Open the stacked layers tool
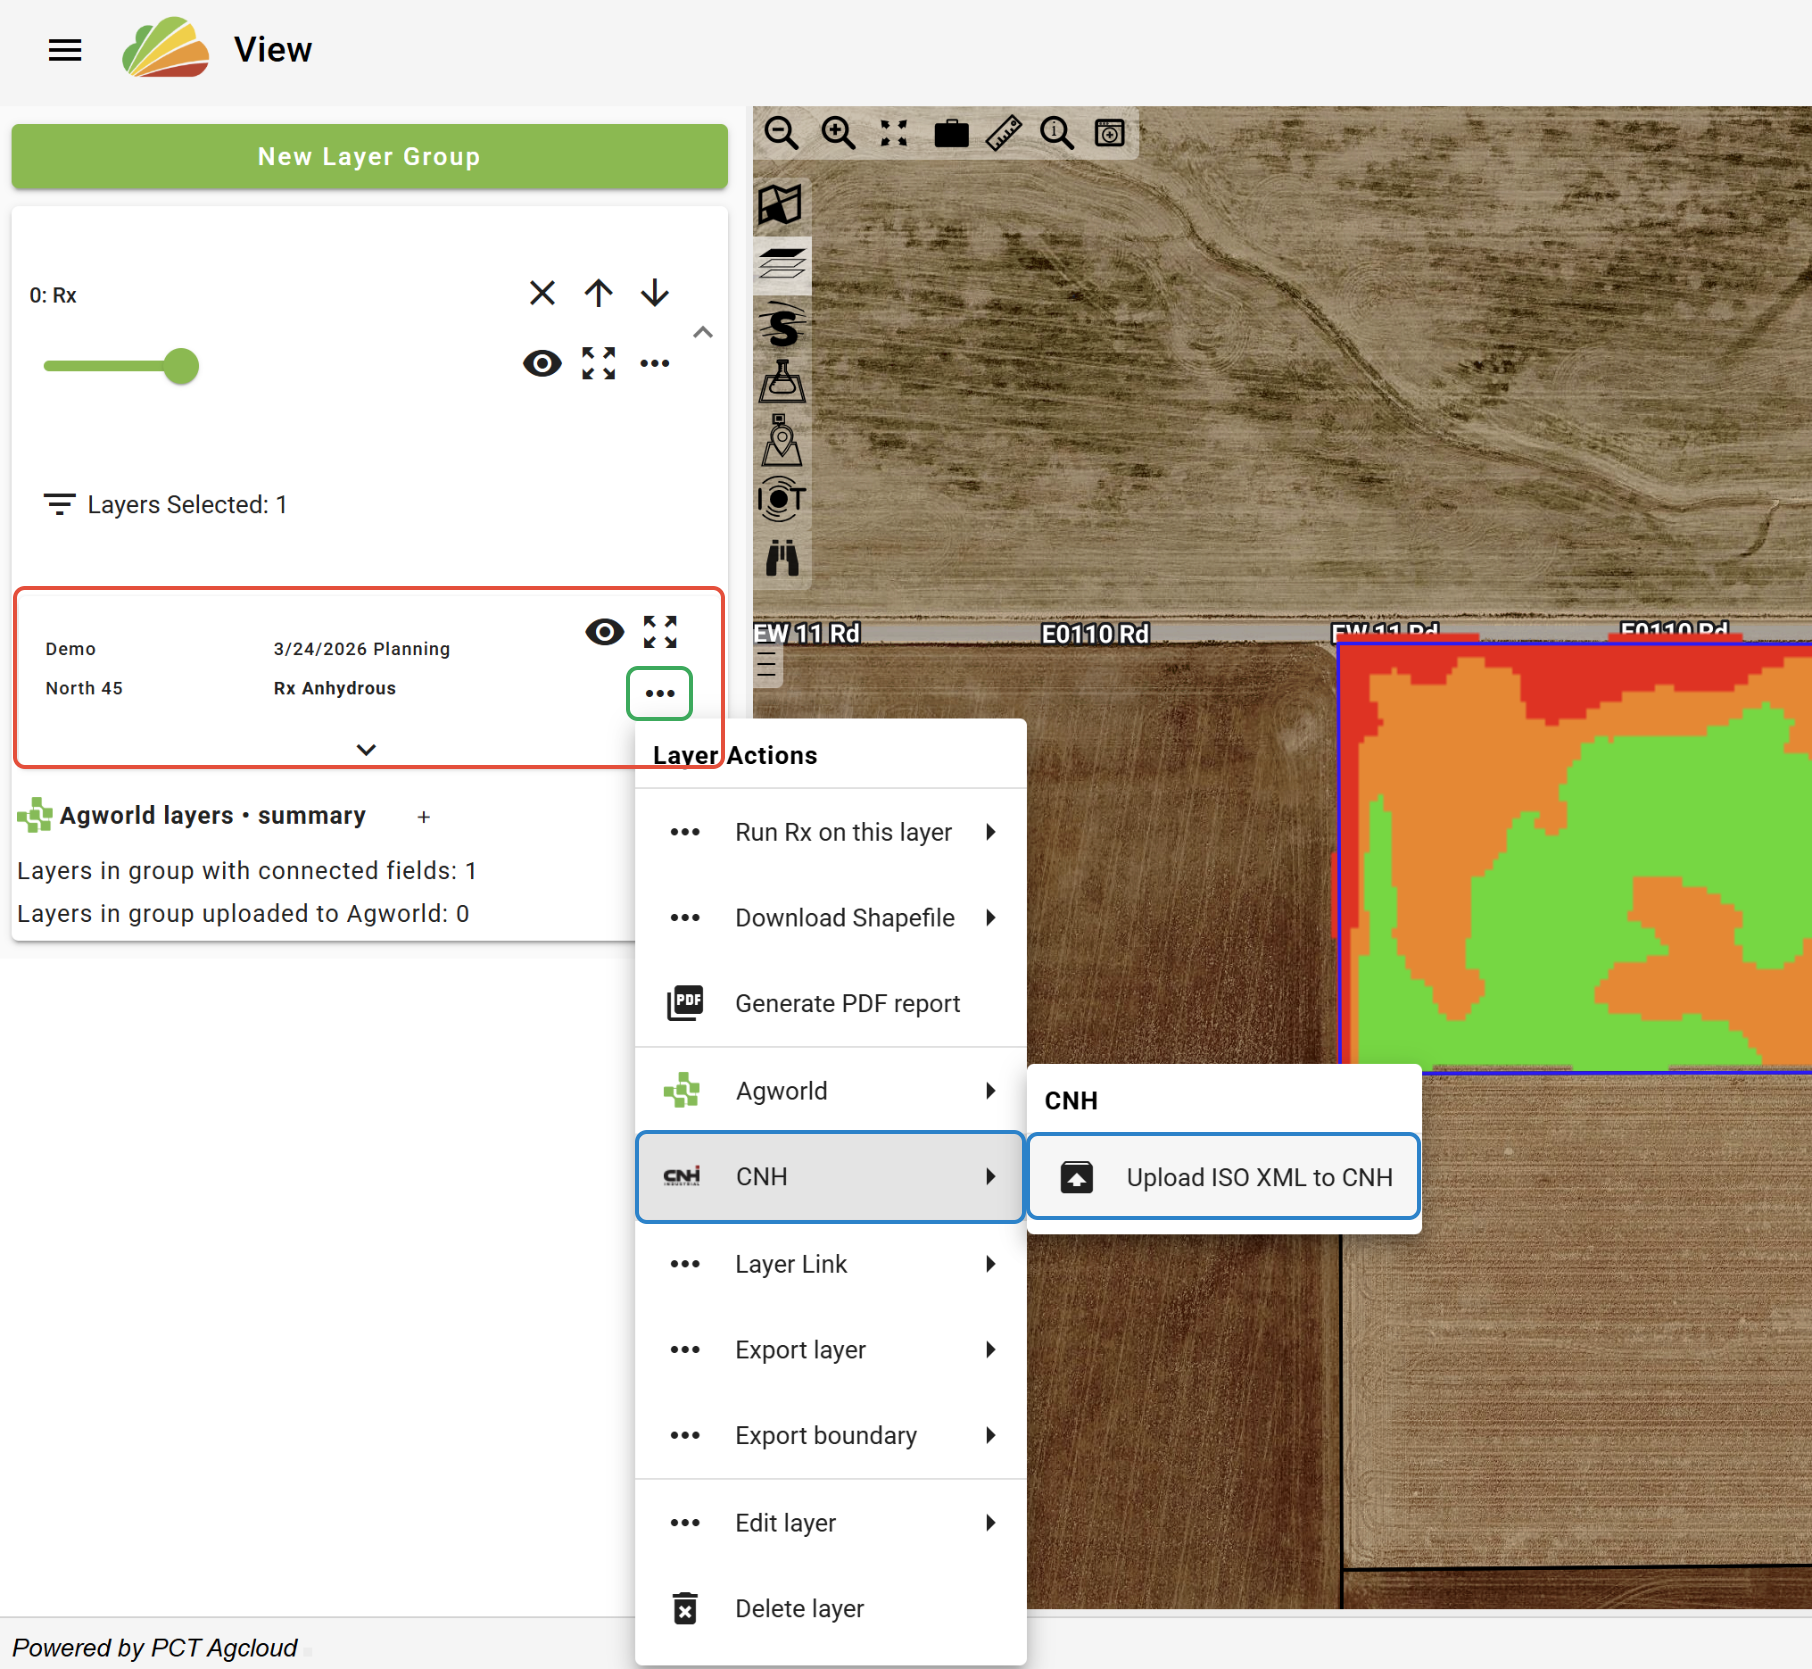This screenshot has width=1812, height=1669. point(782,264)
